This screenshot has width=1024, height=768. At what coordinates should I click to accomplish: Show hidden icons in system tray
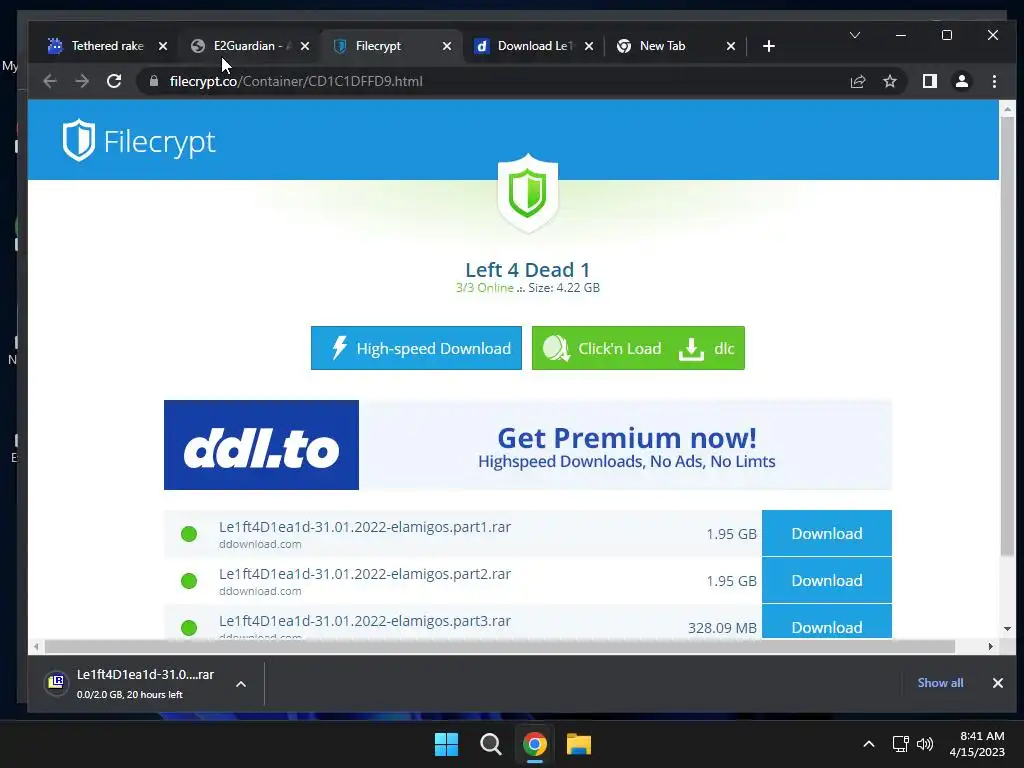(869, 744)
